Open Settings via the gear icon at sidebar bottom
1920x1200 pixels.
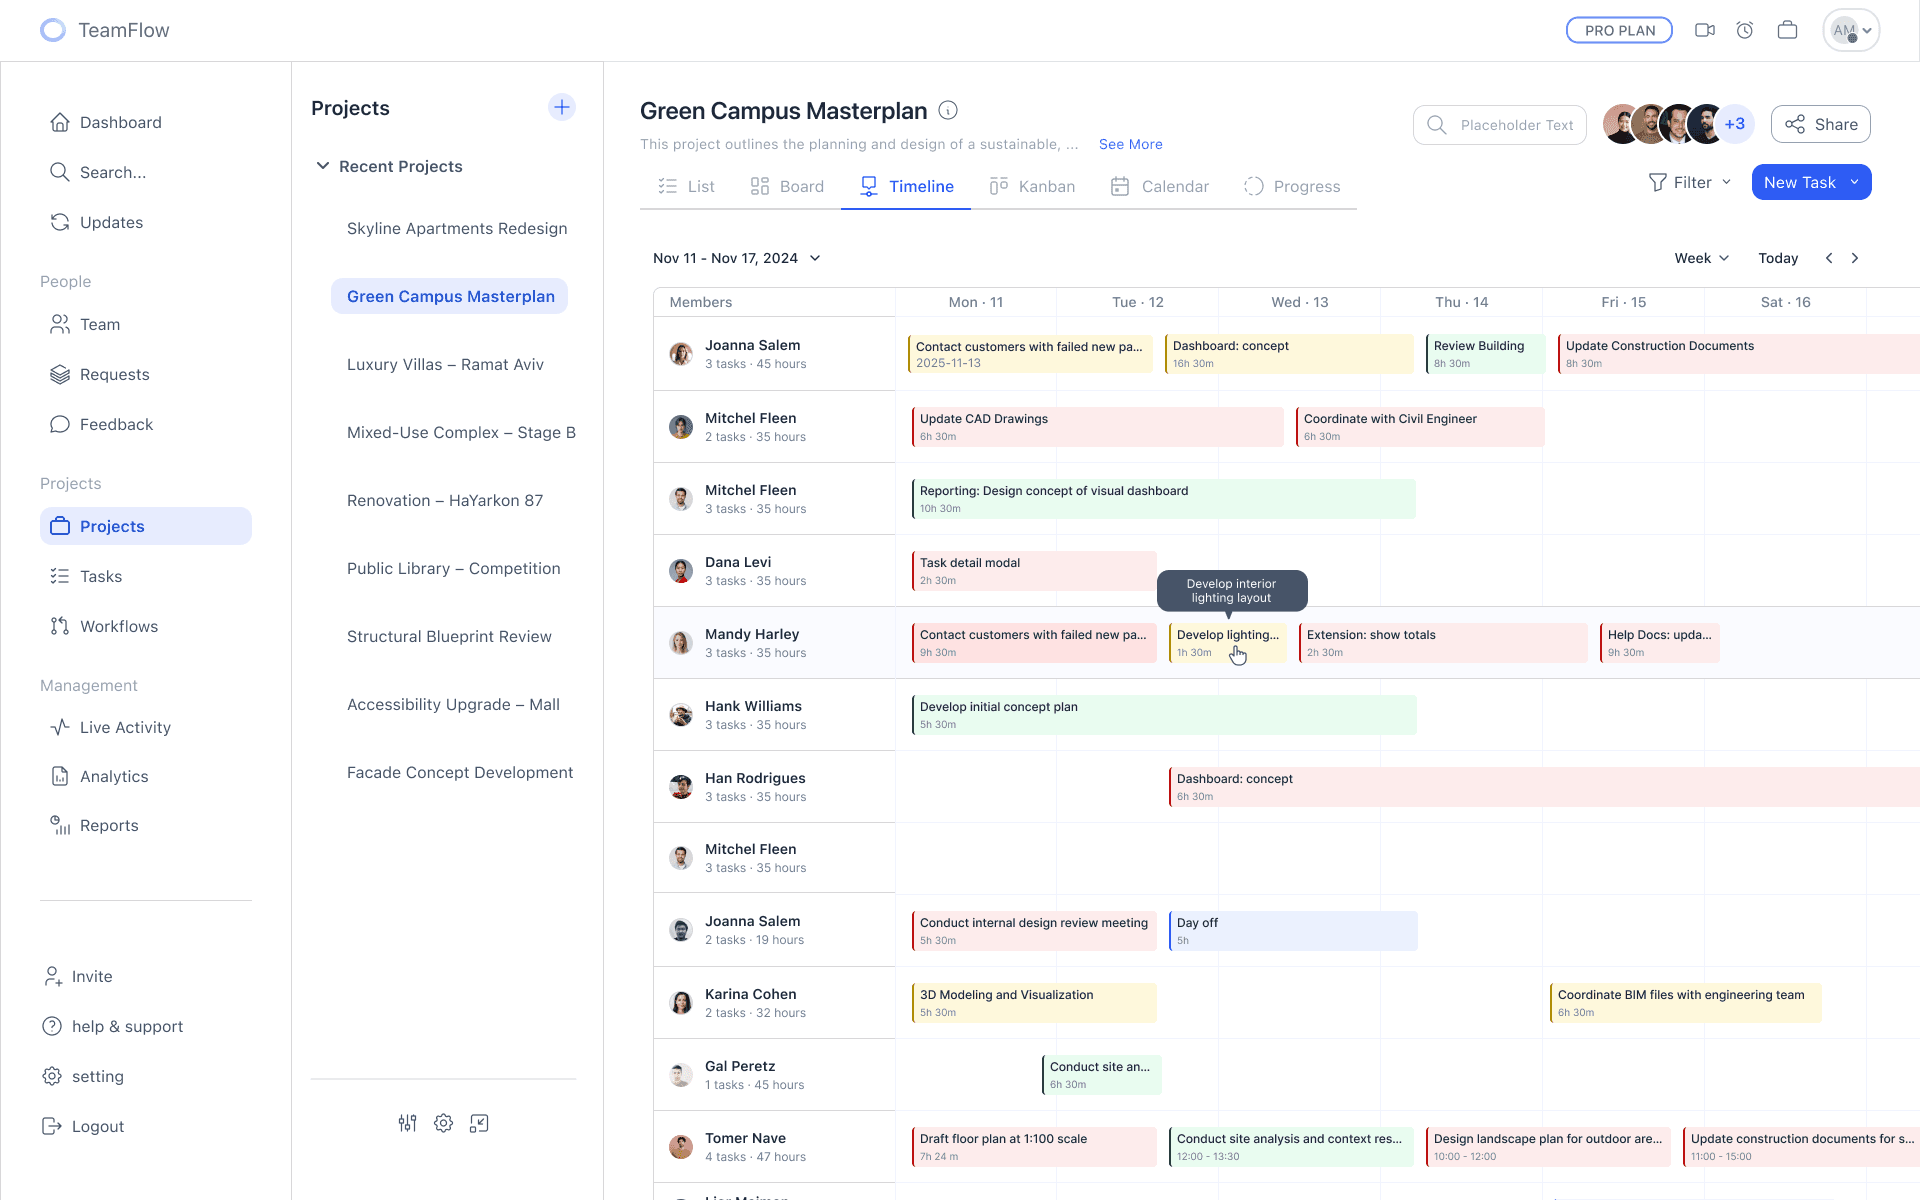[x=443, y=1123]
